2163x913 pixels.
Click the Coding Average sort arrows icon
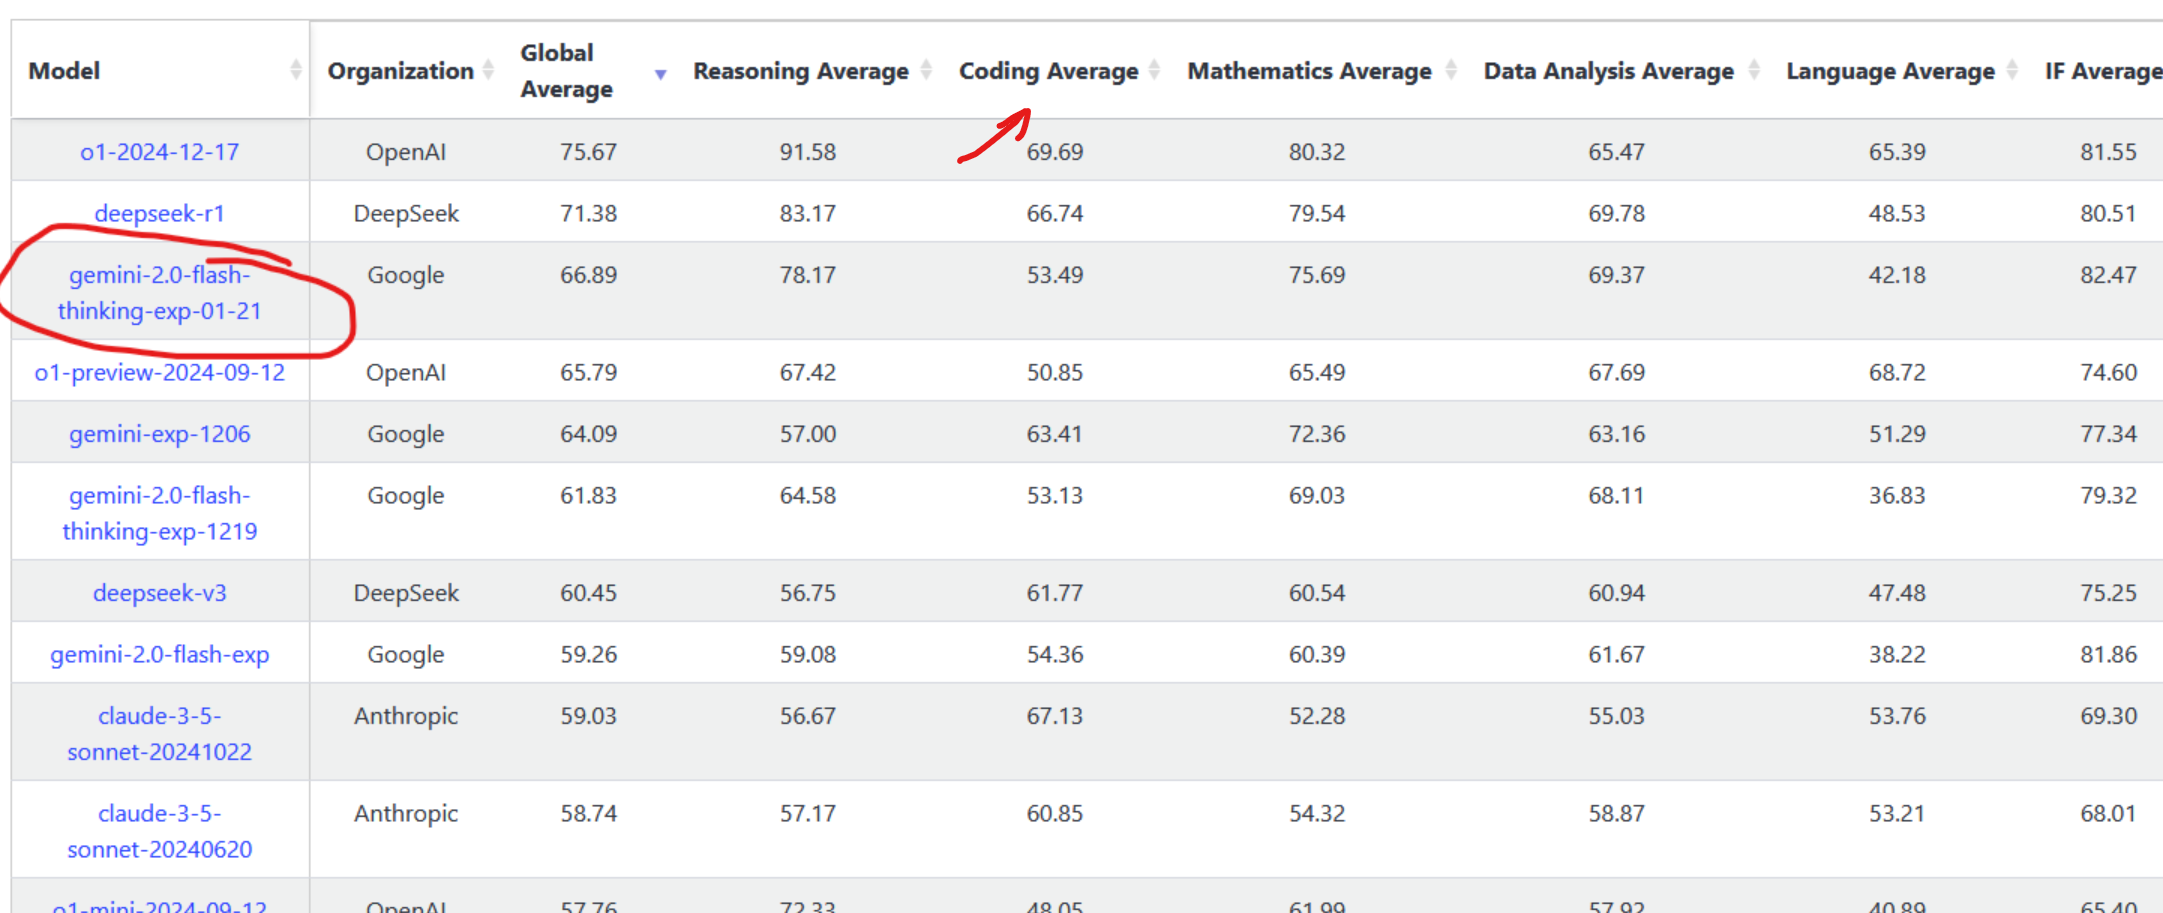tap(1154, 70)
